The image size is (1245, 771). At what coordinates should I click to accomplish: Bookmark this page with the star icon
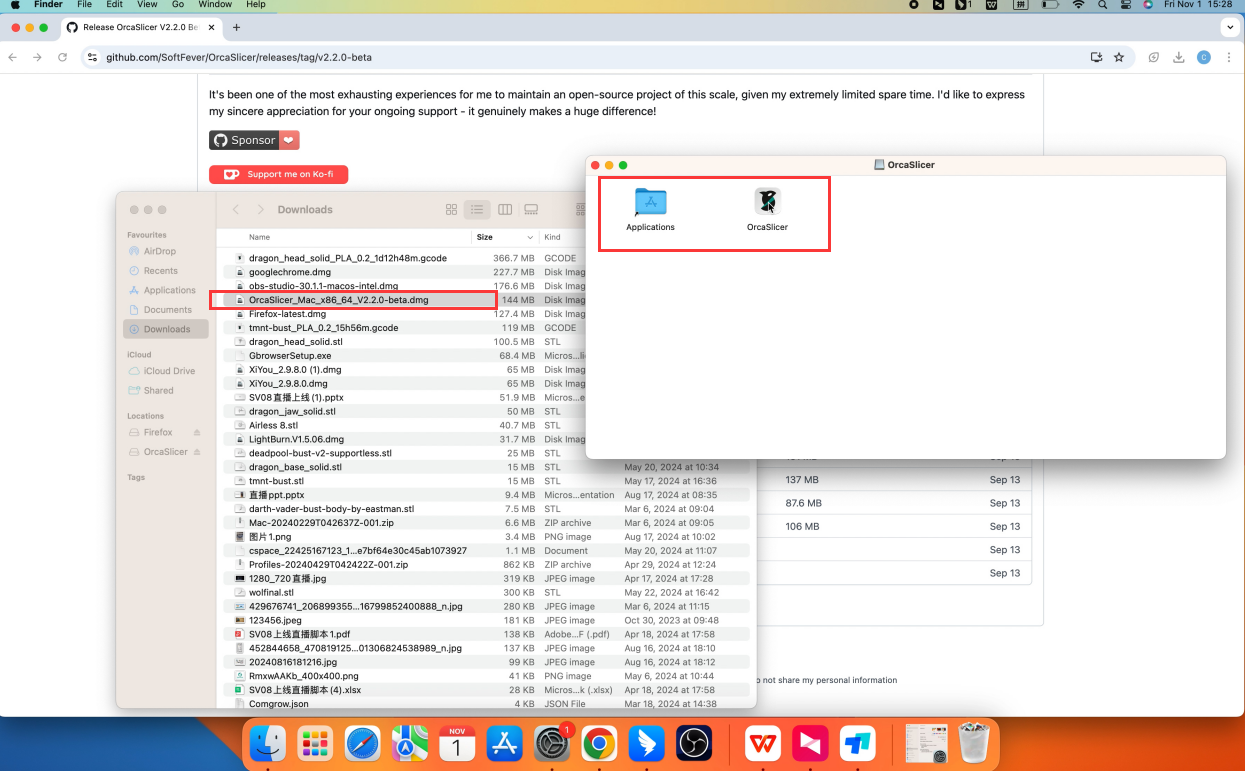1119,57
